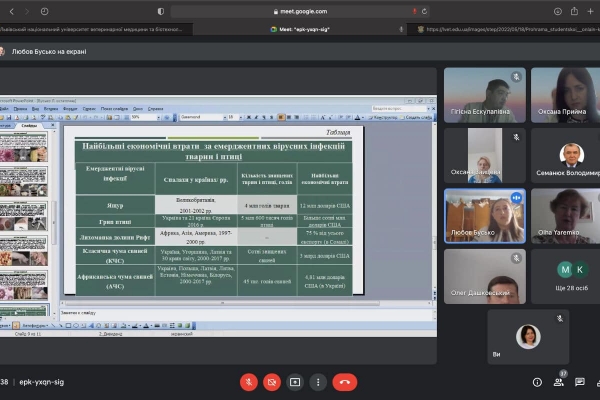600x400 pixels.
Task: Click the meeting code epk-yxqn-sig
Action: [x=42, y=382]
